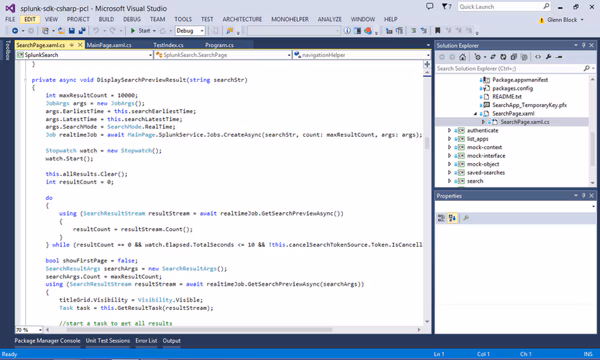600x360 pixels.
Task: Pin the SearchPage.xaml.cs tab
Action: [x=72, y=45]
